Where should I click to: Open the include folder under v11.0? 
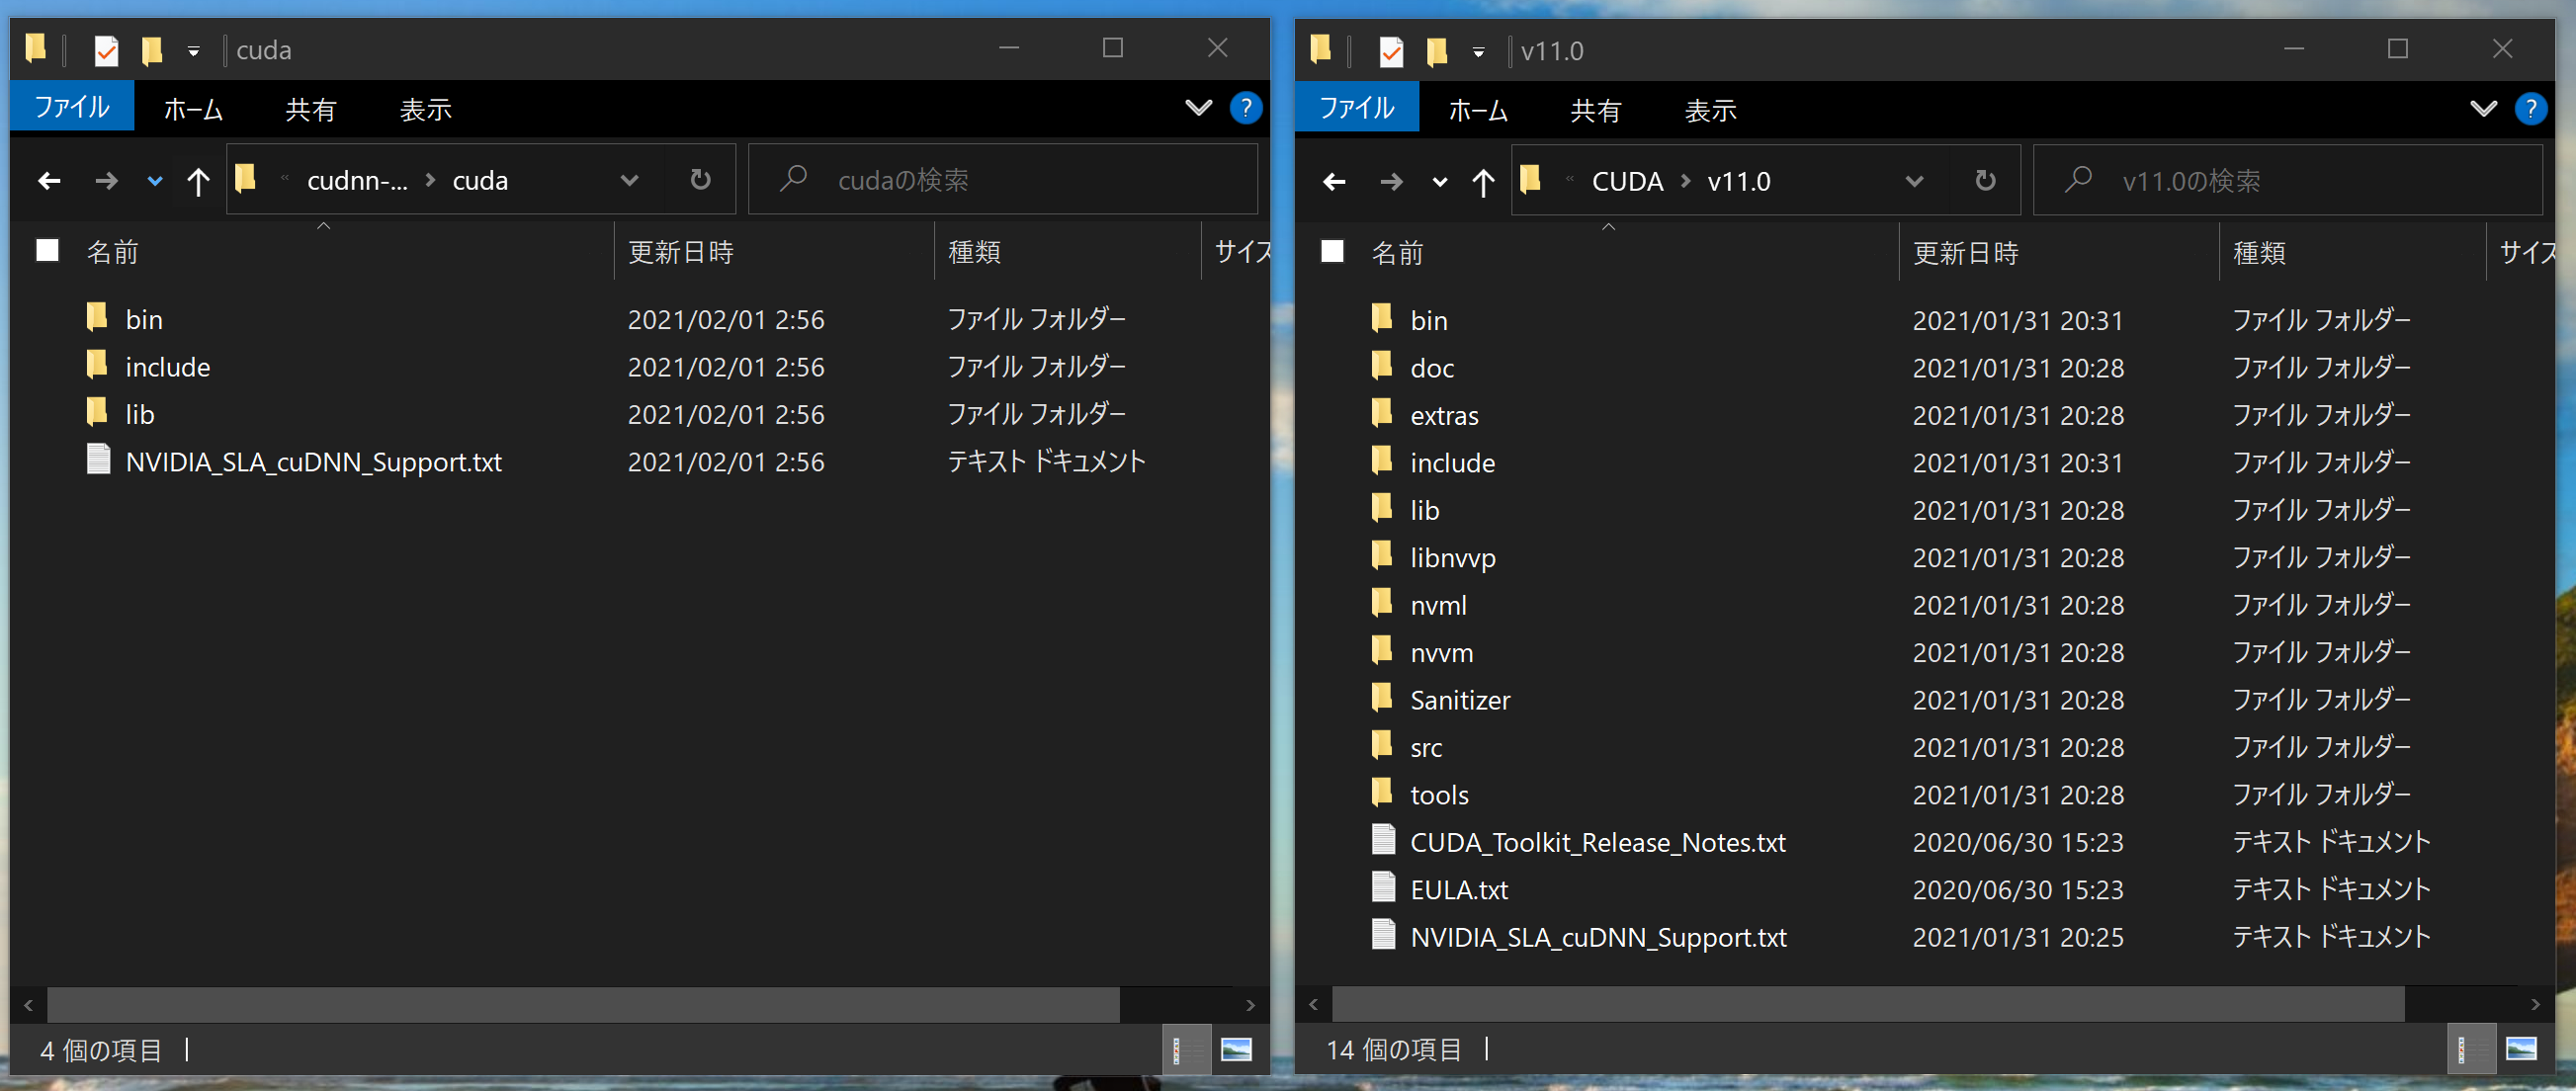(x=1452, y=462)
